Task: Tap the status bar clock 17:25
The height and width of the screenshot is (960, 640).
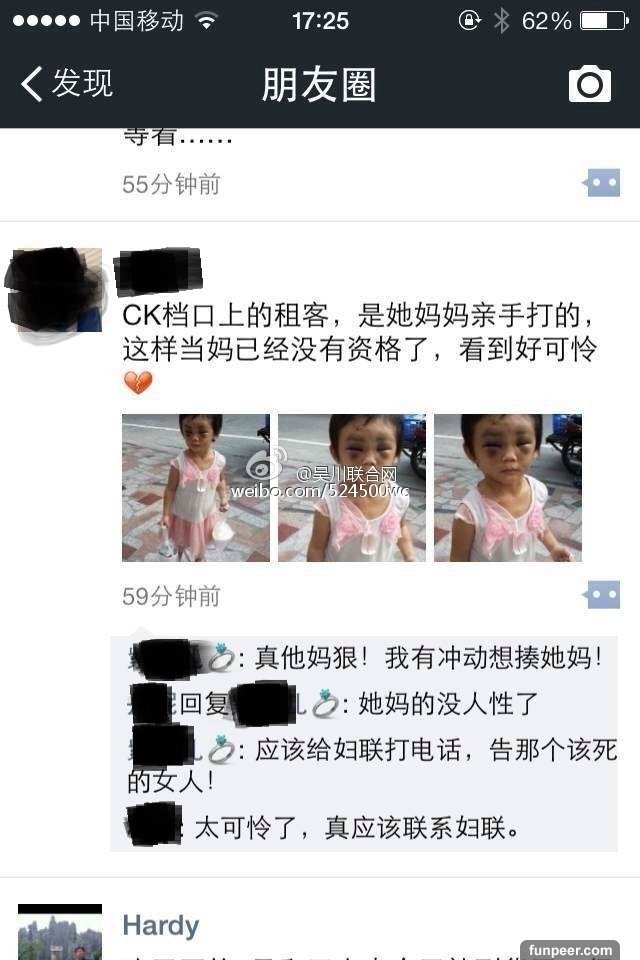Action: (x=320, y=21)
